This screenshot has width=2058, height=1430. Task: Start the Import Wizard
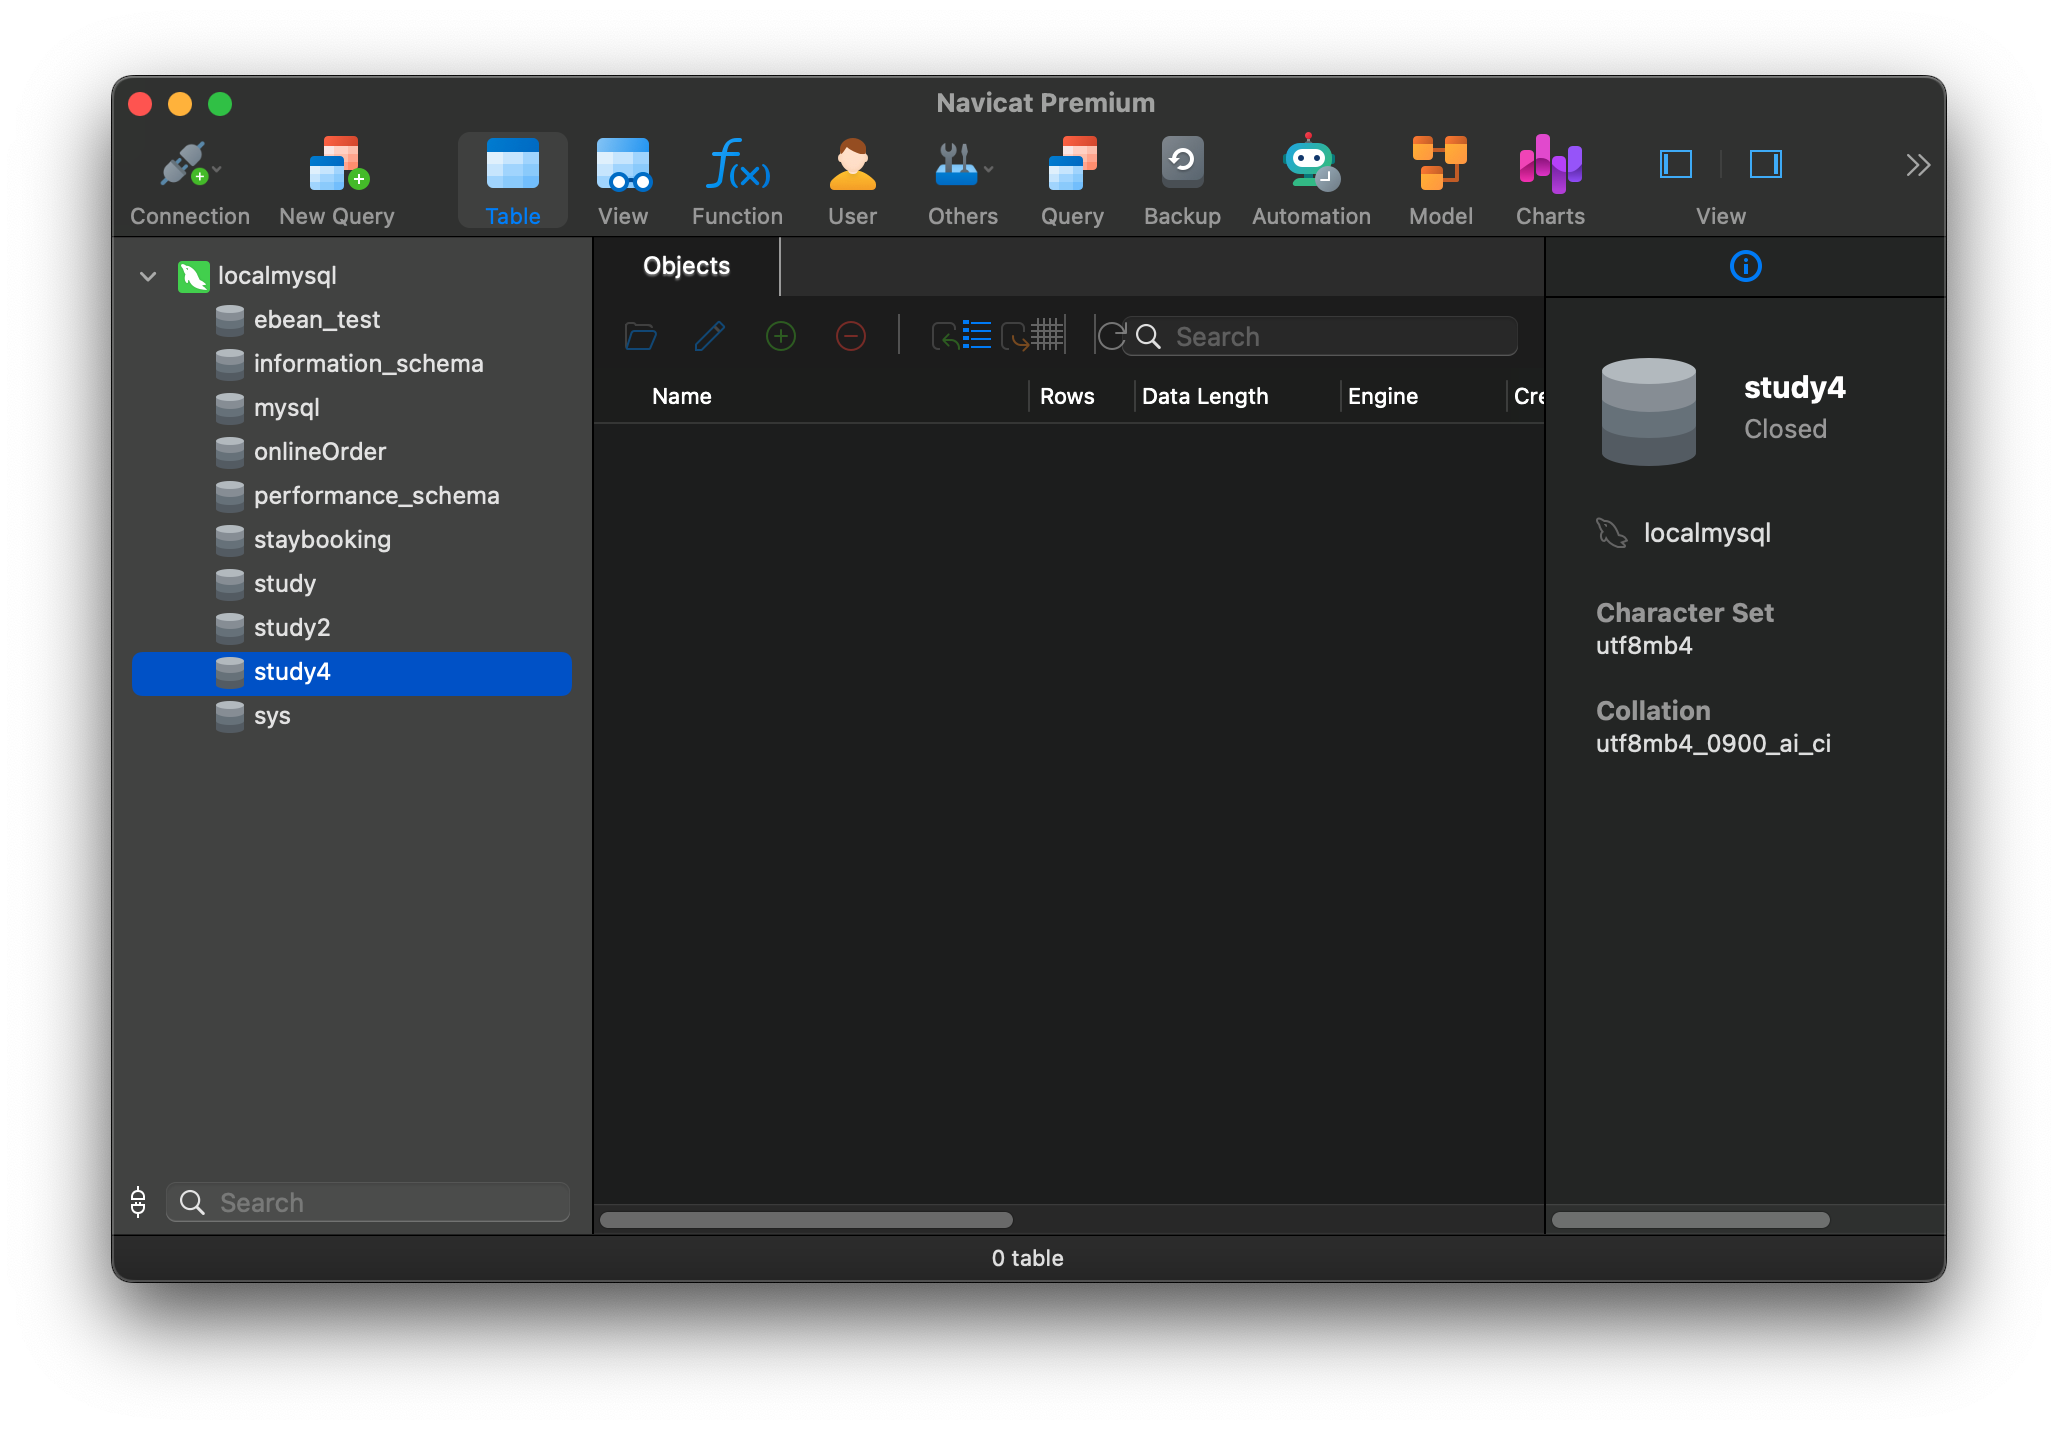coord(962,335)
